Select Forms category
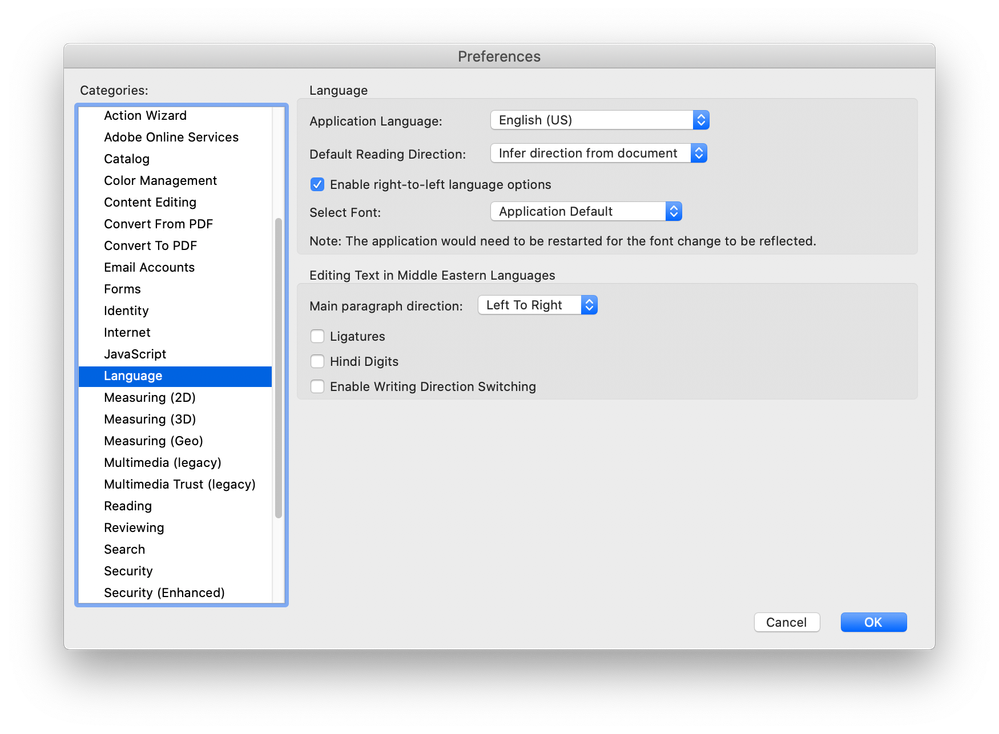This screenshot has height=734, width=999. pyautogui.click(x=175, y=289)
